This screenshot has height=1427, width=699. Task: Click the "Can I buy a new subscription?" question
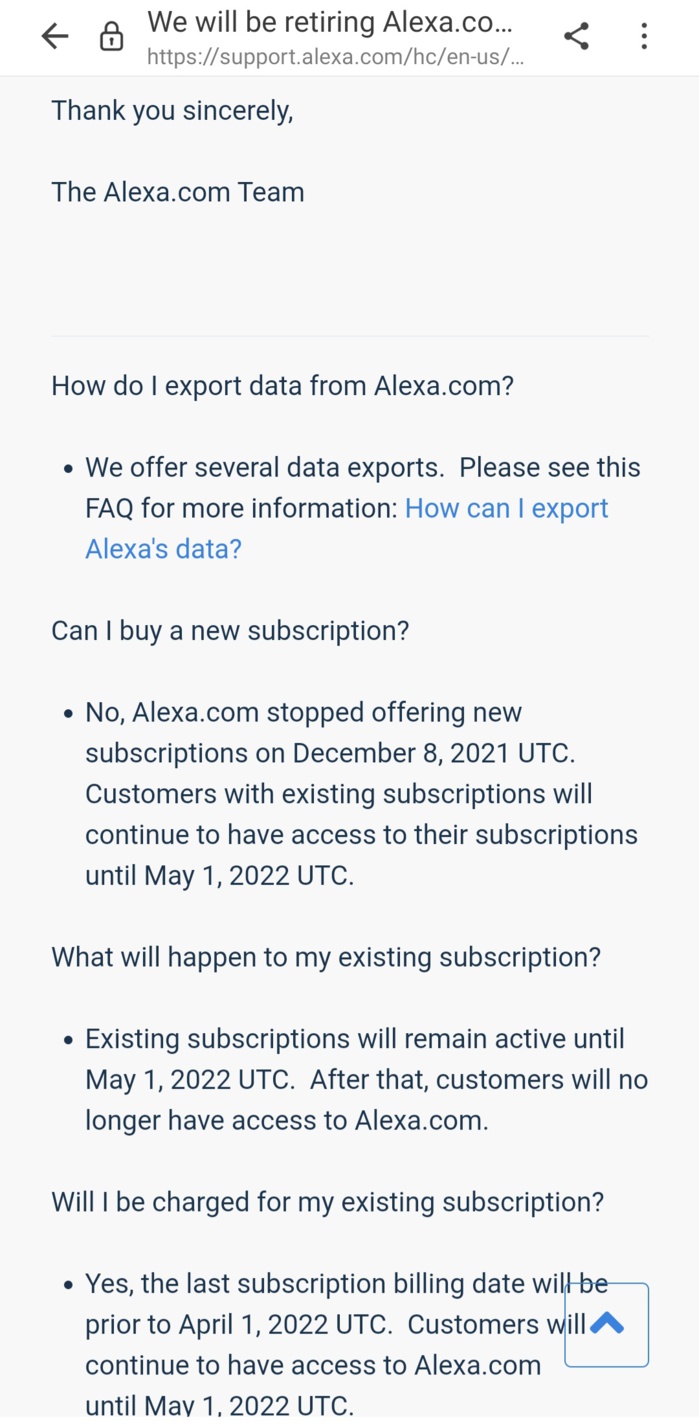[x=230, y=631]
